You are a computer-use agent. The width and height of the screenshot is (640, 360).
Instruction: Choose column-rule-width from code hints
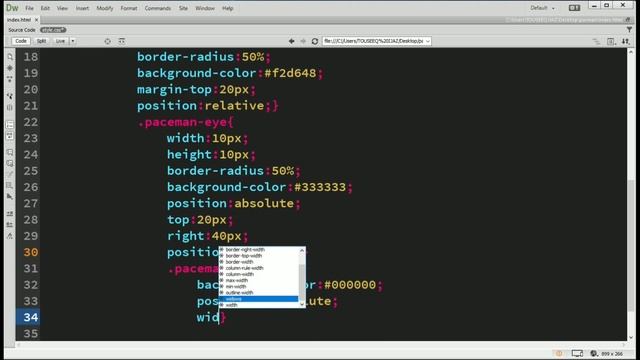point(259,268)
